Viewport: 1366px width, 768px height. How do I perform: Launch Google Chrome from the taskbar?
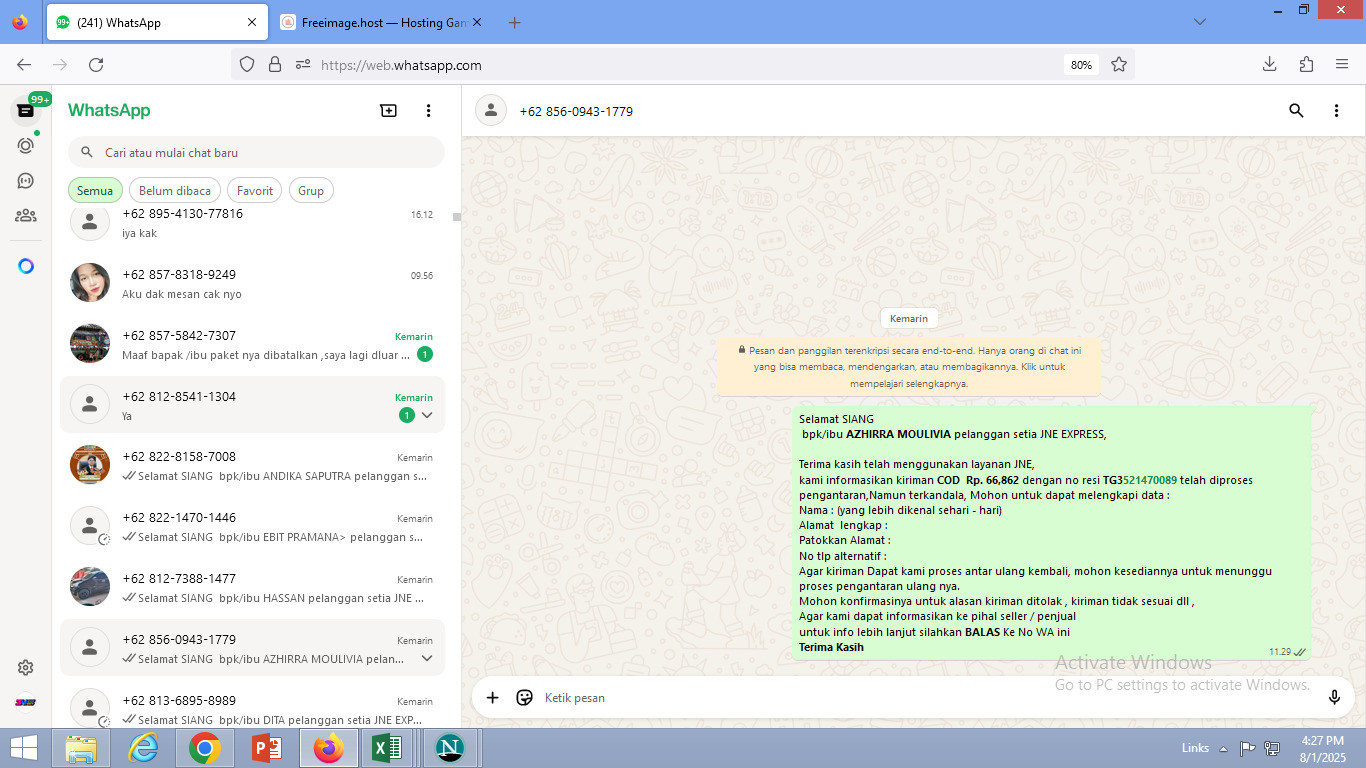tap(204, 748)
